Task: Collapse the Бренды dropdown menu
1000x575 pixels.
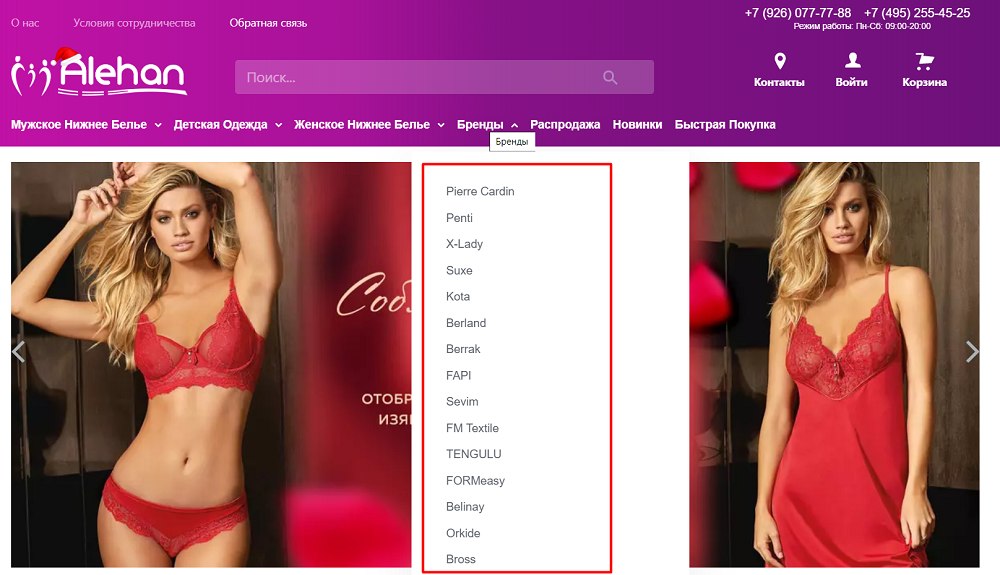Action: [487, 125]
